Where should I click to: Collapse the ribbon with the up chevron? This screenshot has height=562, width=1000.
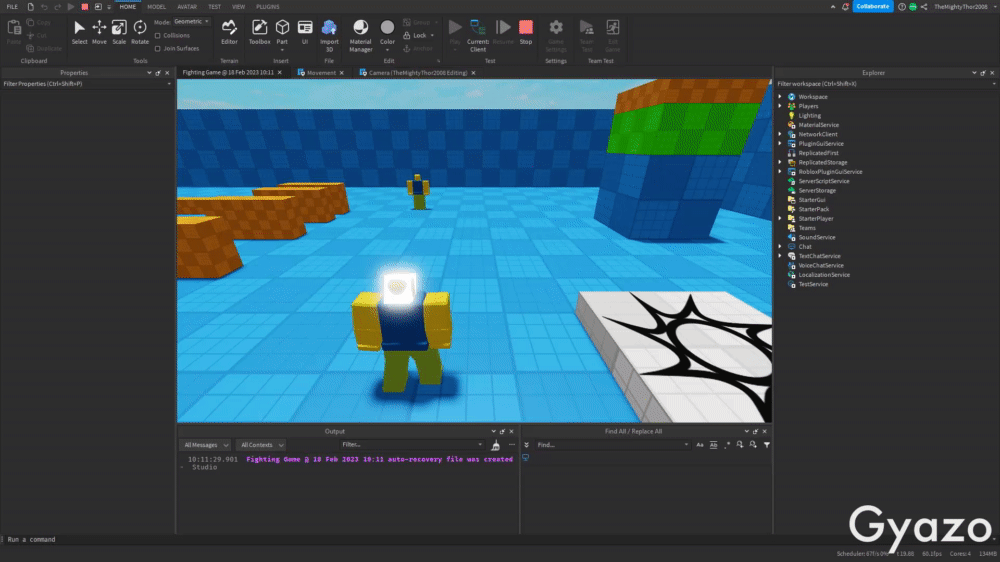pos(832,6)
